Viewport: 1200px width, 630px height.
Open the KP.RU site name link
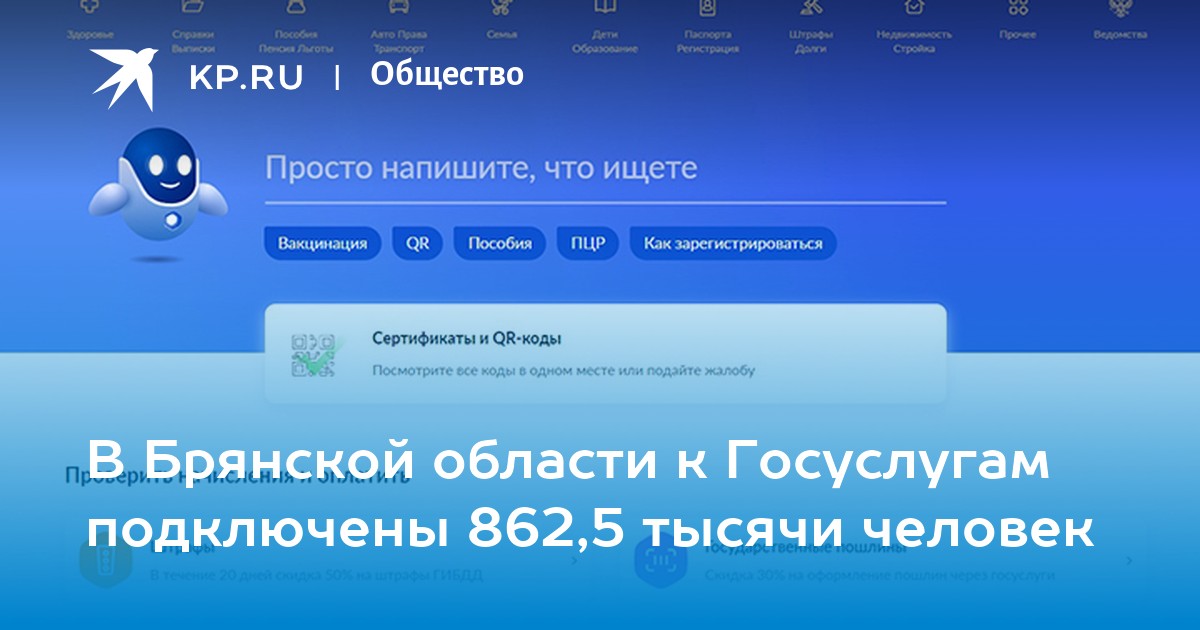(246, 77)
